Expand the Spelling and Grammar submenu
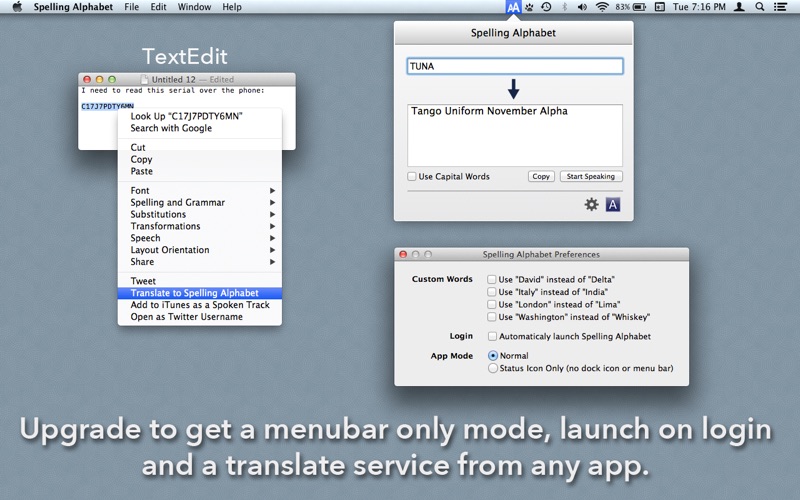The image size is (800, 500). 199,203
